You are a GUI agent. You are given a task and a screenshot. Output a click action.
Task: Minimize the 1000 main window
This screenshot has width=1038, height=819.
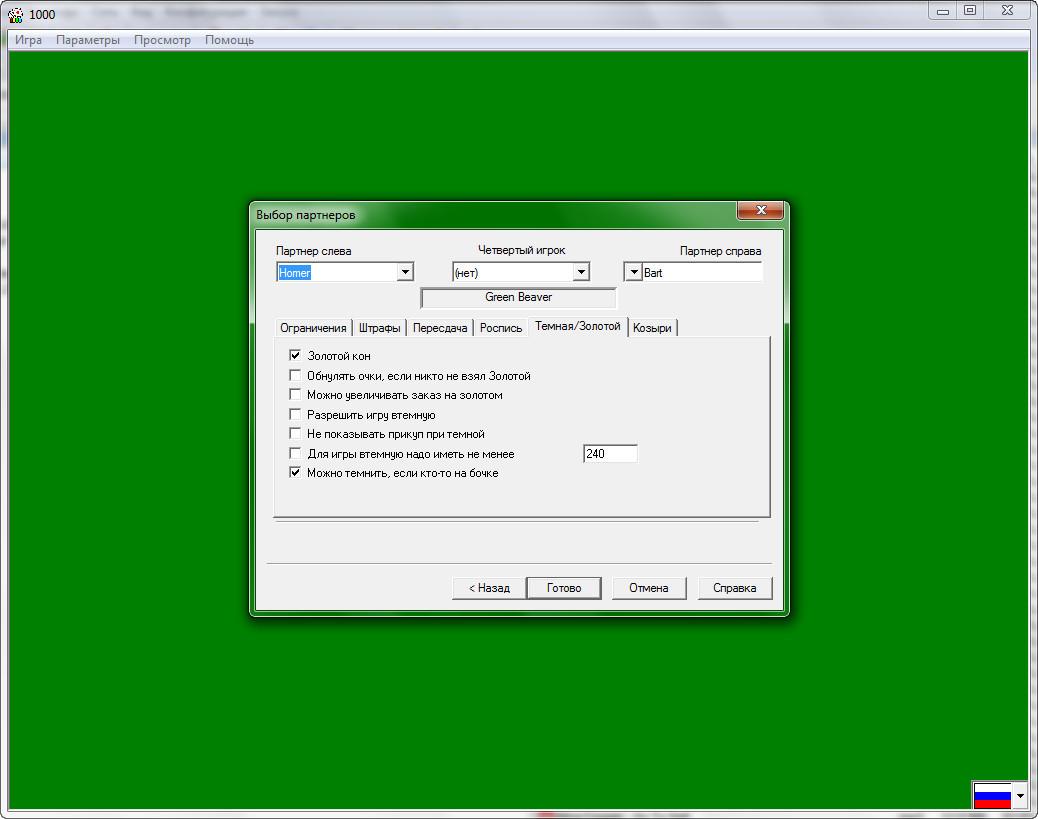(943, 11)
